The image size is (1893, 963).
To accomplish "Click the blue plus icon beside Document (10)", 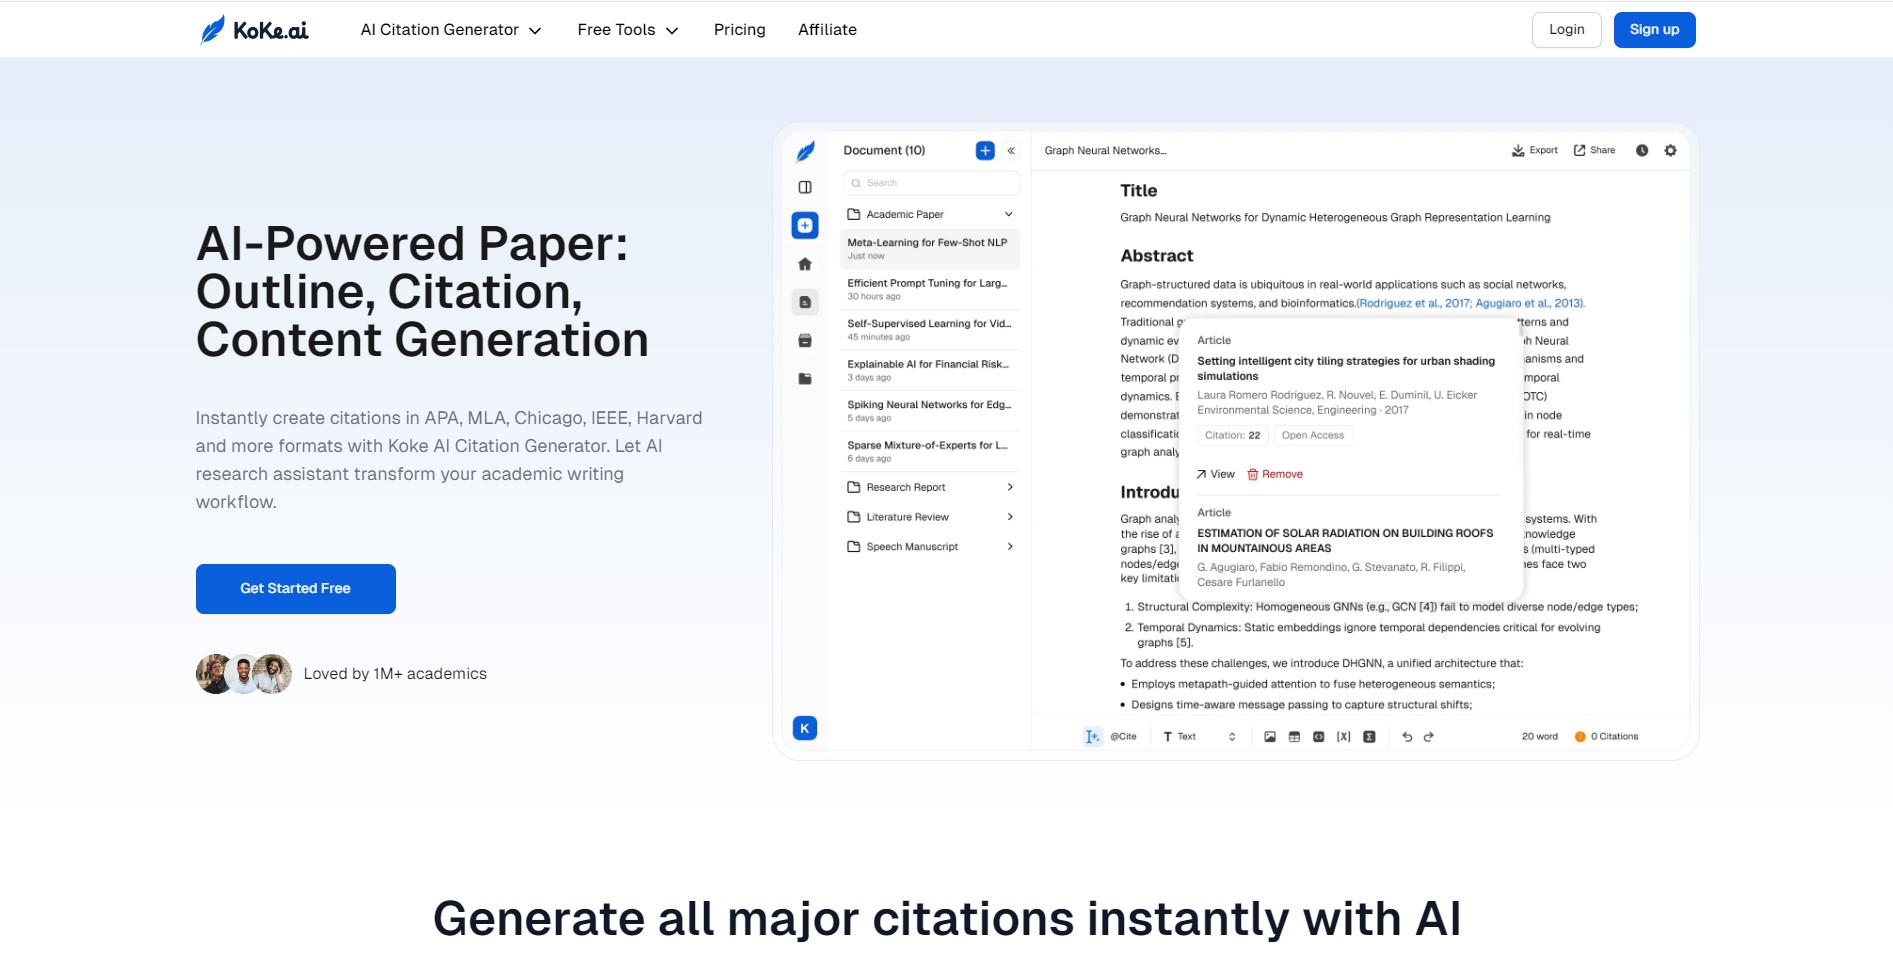I will pos(985,151).
